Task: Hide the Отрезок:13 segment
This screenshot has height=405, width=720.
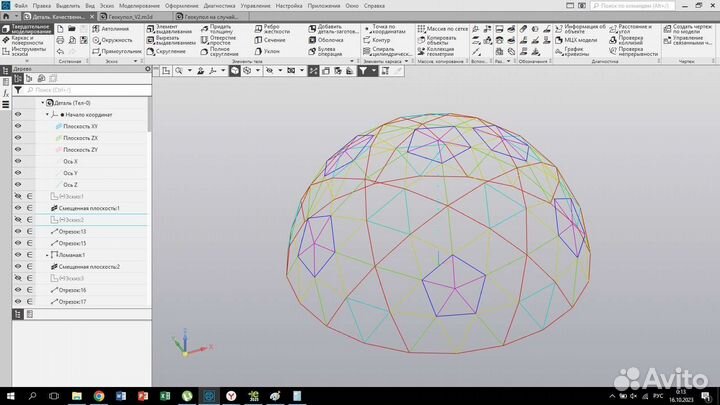Action: pos(18,231)
